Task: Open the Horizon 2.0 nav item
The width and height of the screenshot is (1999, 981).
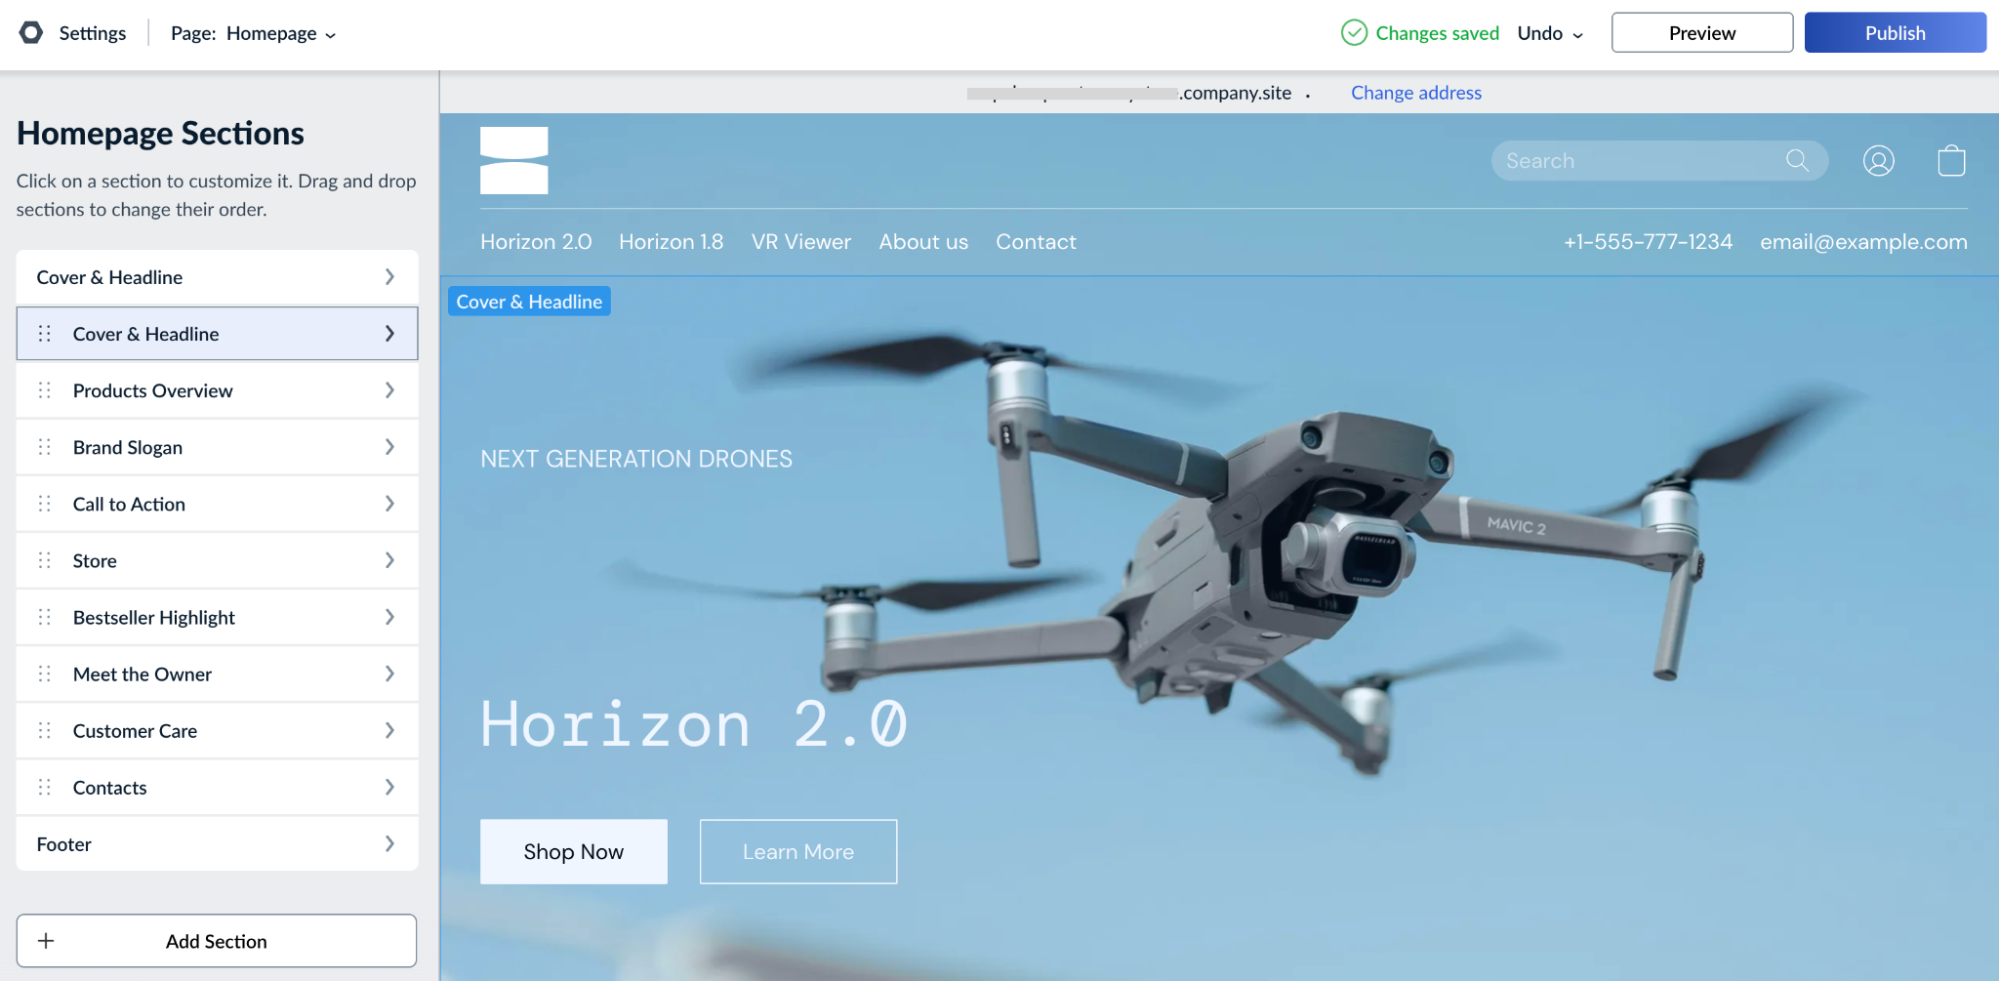Action: (x=536, y=242)
